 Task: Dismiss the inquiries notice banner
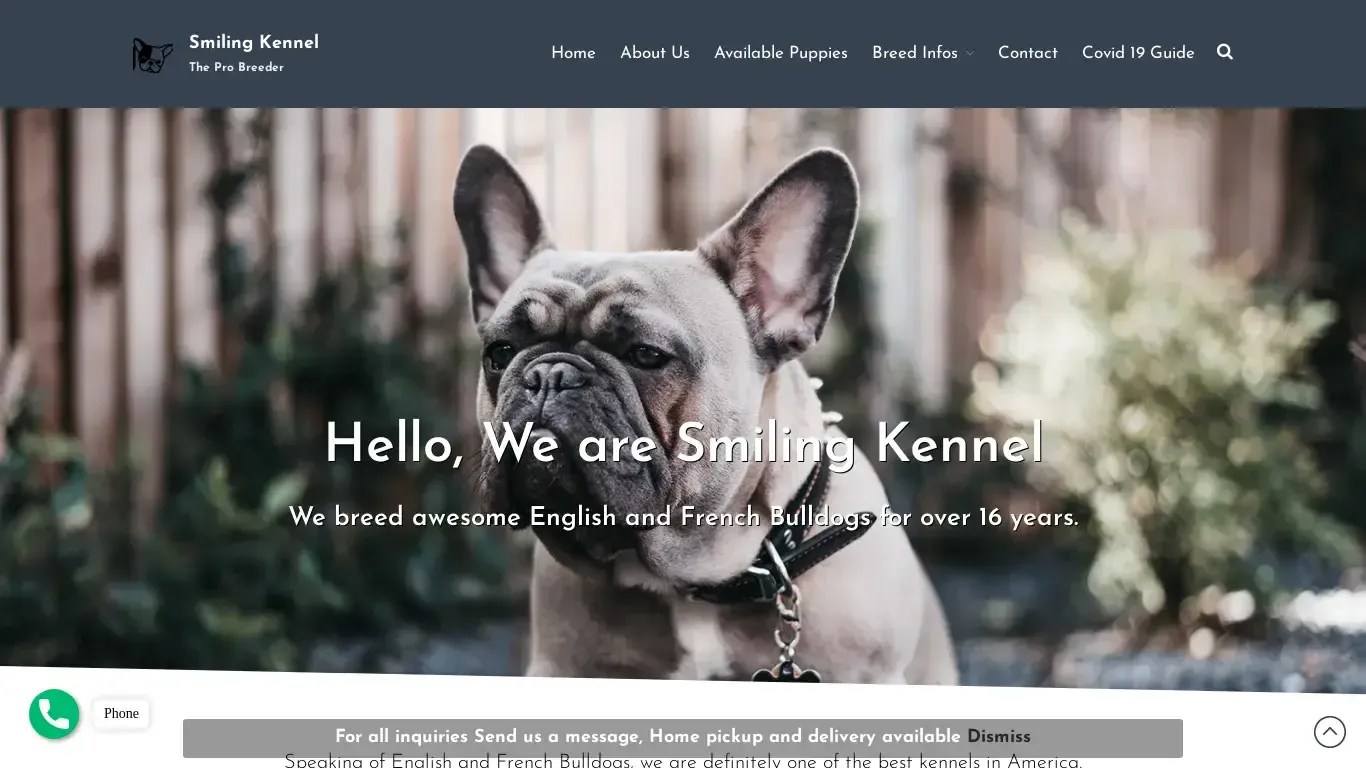[998, 737]
